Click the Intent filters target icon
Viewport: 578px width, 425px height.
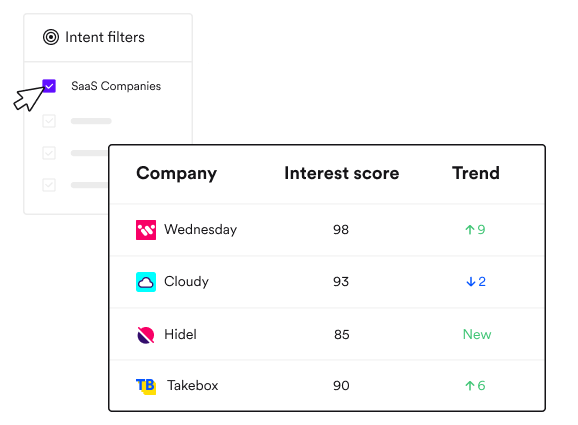(51, 37)
